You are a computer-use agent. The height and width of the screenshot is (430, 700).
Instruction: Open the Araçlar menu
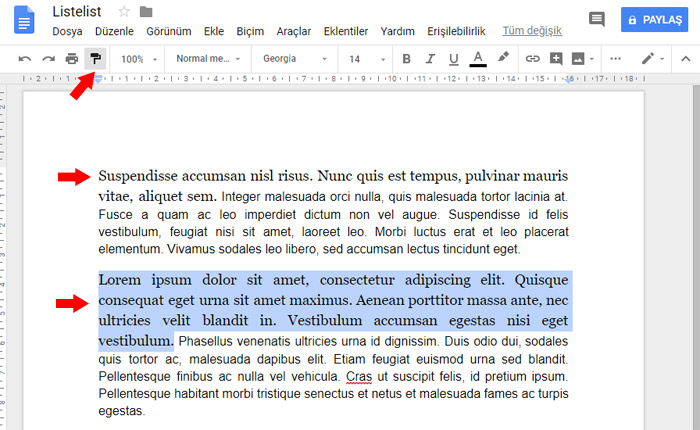click(294, 31)
